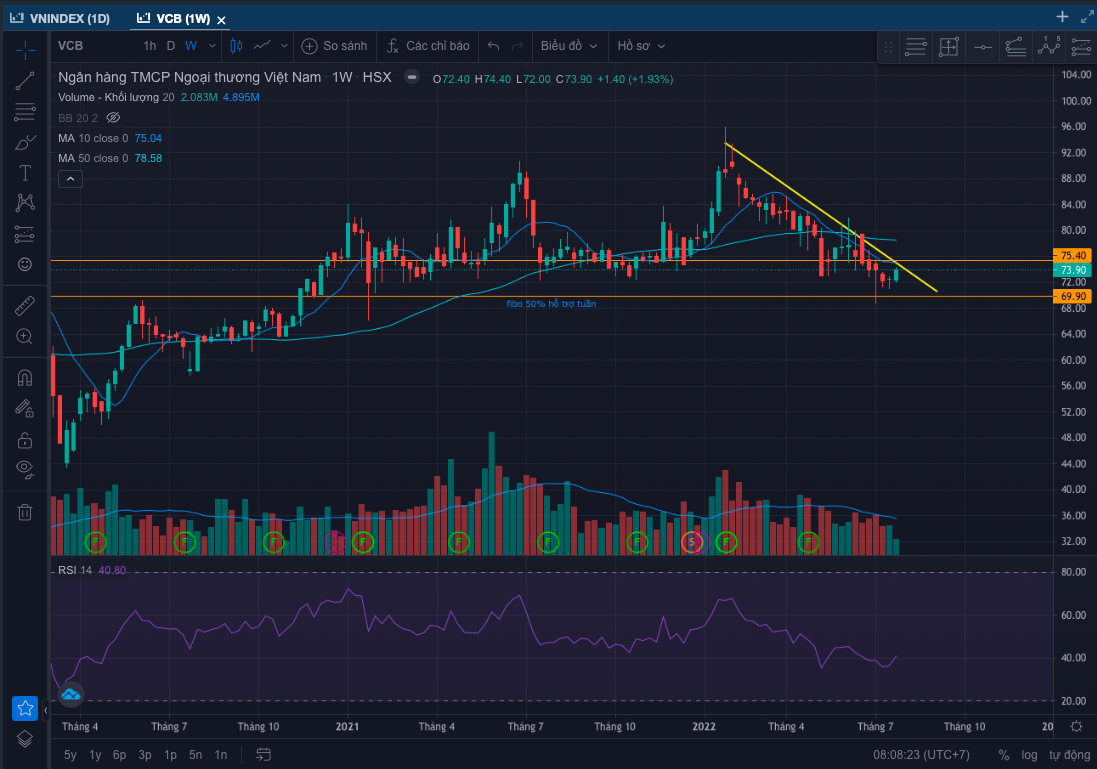This screenshot has height=769, width=1097.
Task: Open the object tree layers icon
Action: click(24, 739)
